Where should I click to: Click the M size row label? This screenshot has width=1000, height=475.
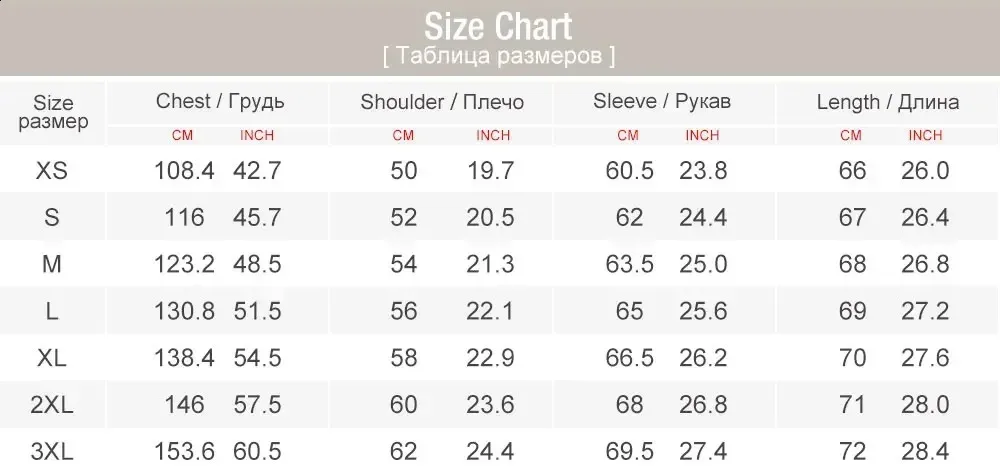(52, 264)
